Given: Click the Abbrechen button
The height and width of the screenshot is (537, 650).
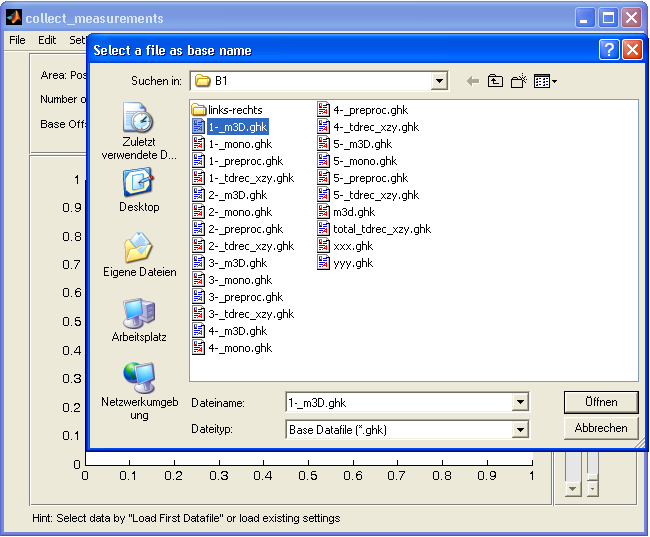Looking at the screenshot, I should (x=601, y=428).
